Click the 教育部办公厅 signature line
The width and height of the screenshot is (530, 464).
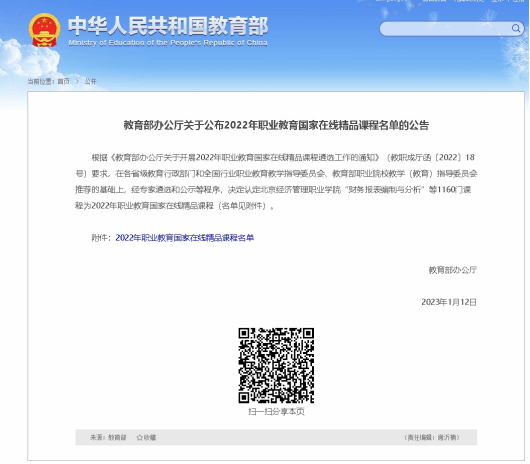453,270
